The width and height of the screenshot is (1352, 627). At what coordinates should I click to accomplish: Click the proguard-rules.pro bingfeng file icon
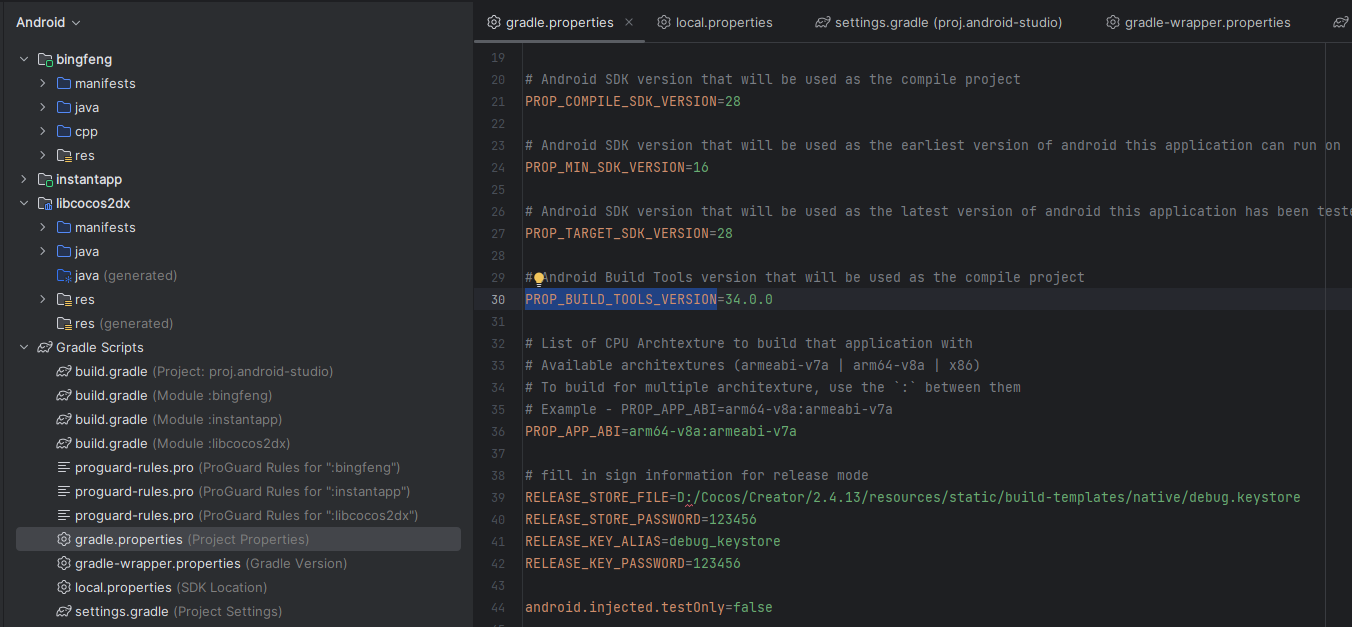[x=64, y=468]
